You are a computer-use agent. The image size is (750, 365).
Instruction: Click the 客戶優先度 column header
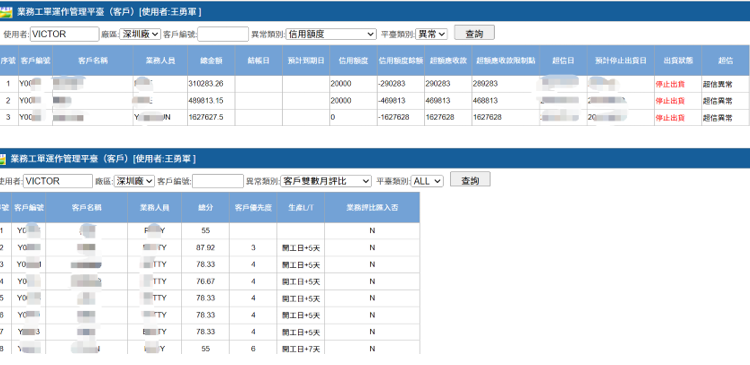click(x=253, y=208)
